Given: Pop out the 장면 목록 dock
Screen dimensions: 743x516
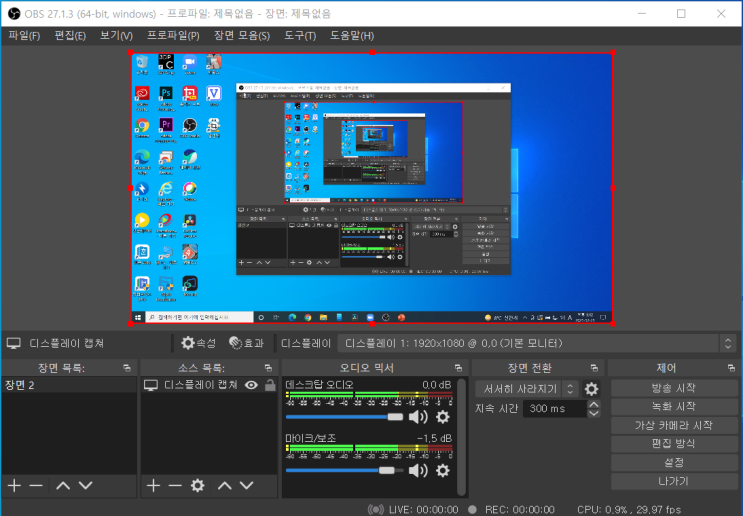Looking at the screenshot, I should coord(127,368).
